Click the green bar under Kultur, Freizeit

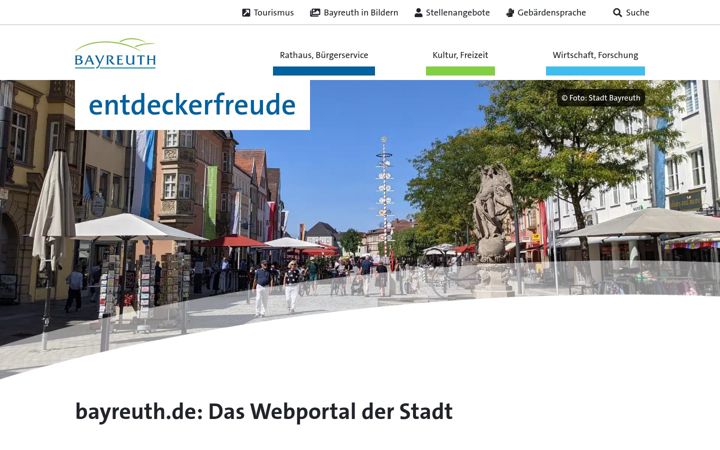(460, 71)
